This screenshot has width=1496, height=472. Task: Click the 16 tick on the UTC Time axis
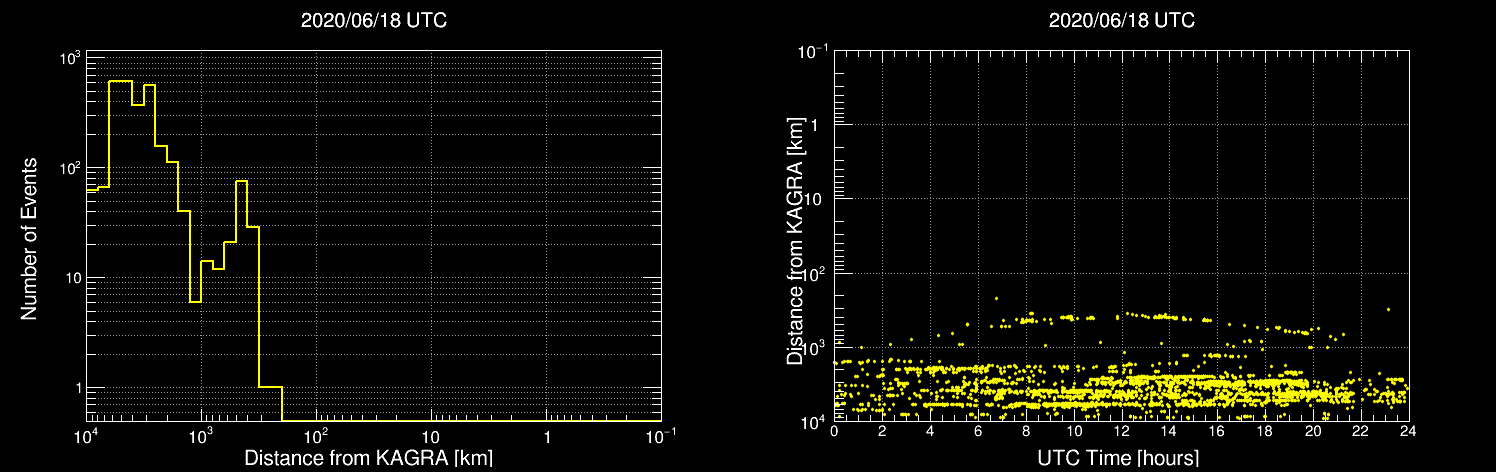pyautogui.click(x=1217, y=431)
